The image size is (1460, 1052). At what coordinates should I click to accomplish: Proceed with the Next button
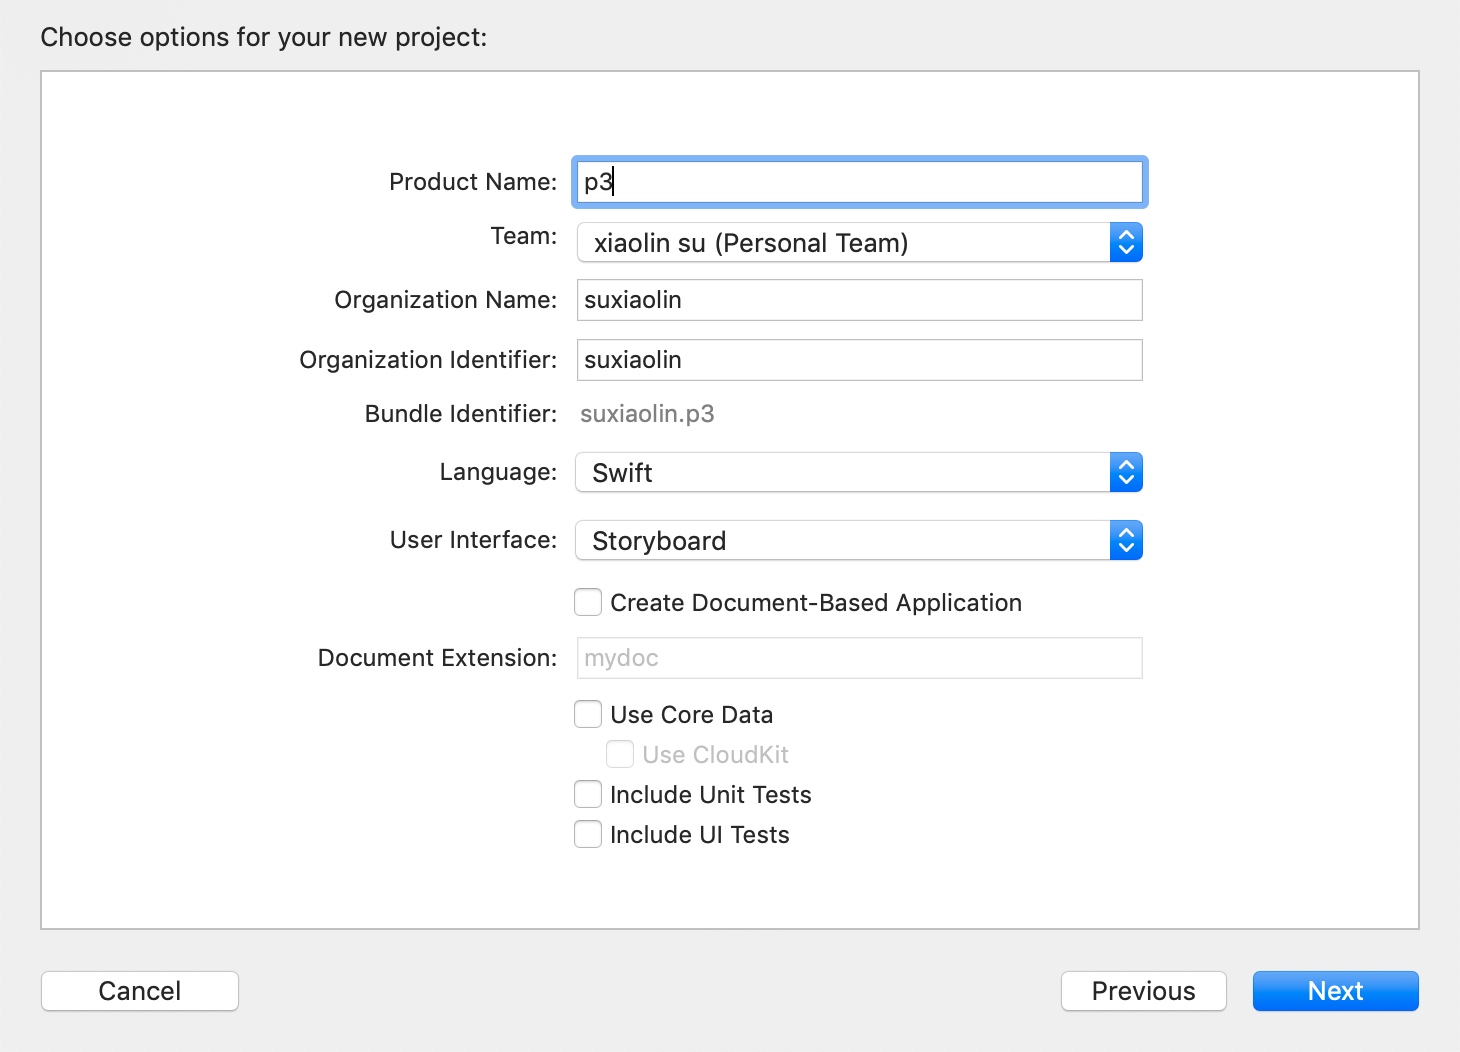tap(1335, 991)
